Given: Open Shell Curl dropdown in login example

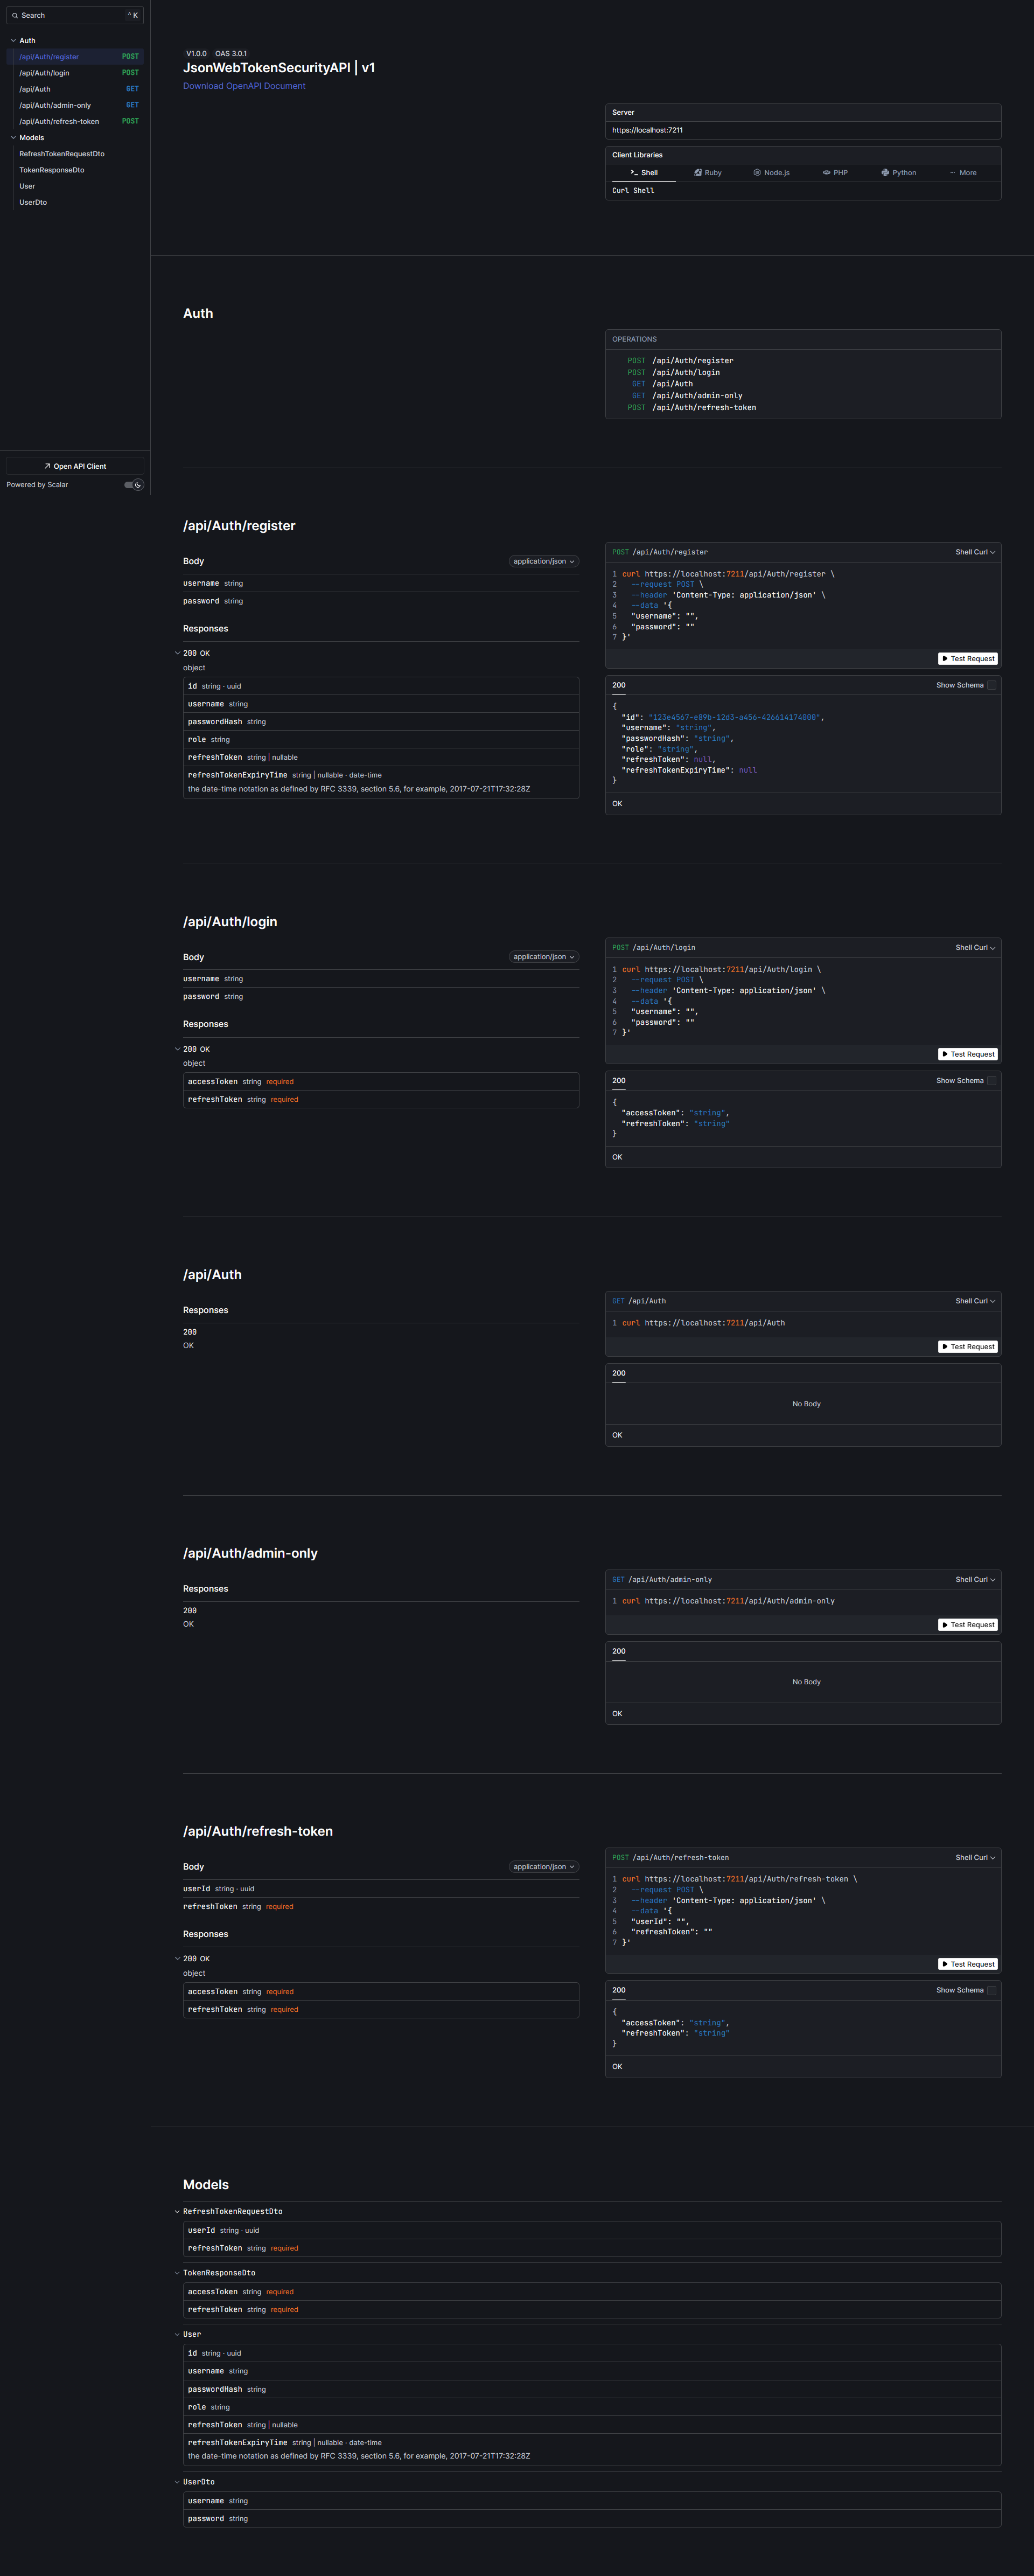Looking at the screenshot, I should (x=974, y=948).
